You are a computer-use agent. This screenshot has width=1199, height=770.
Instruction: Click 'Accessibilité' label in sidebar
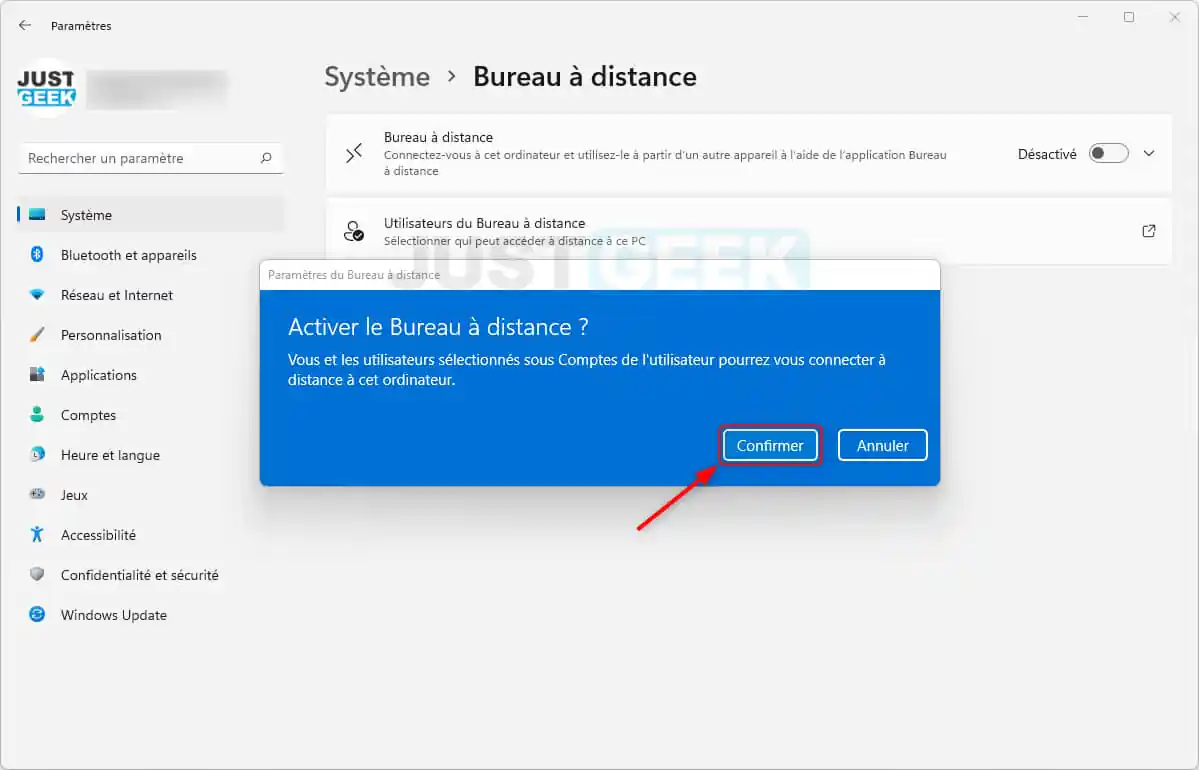[99, 535]
